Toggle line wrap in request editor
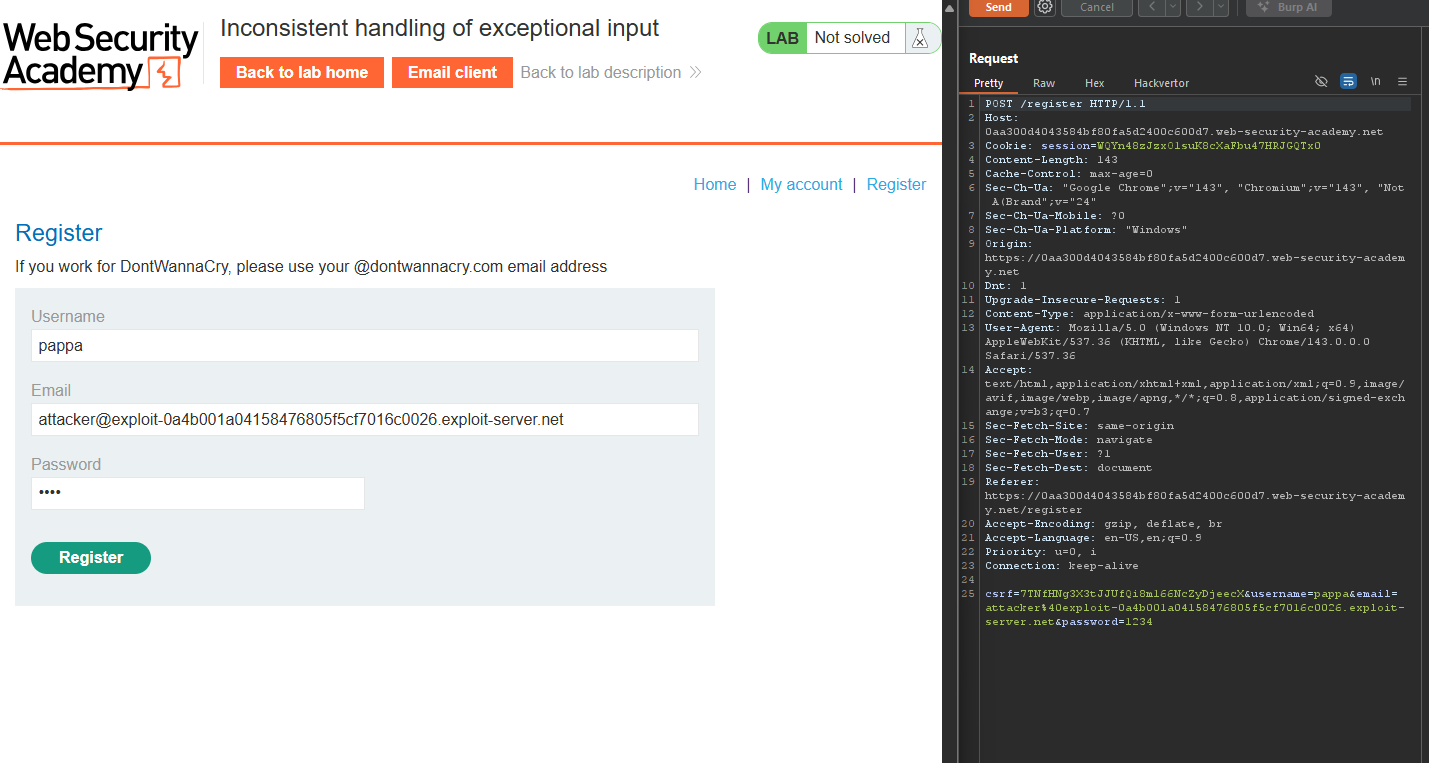This screenshot has height=763, width=1429. click(1348, 82)
